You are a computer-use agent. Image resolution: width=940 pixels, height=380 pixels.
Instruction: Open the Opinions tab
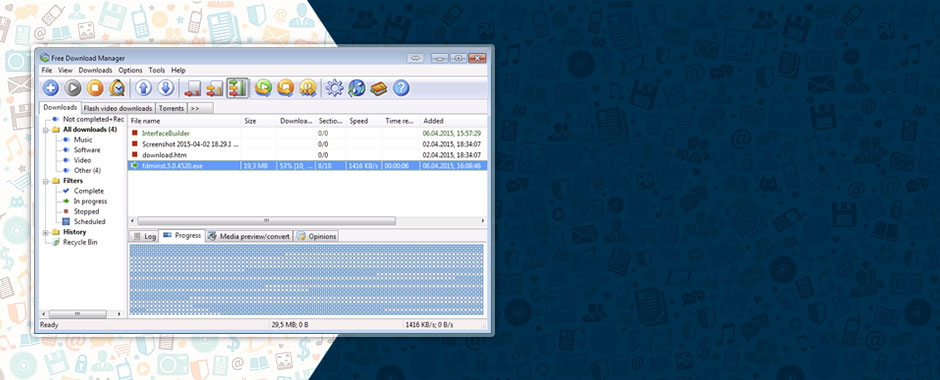click(x=316, y=236)
